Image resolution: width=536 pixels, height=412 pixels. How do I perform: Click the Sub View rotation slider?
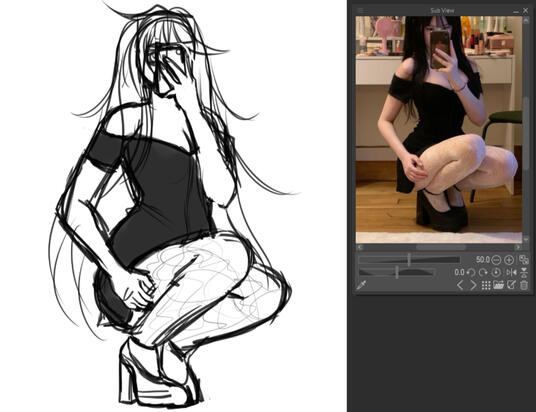click(x=397, y=273)
